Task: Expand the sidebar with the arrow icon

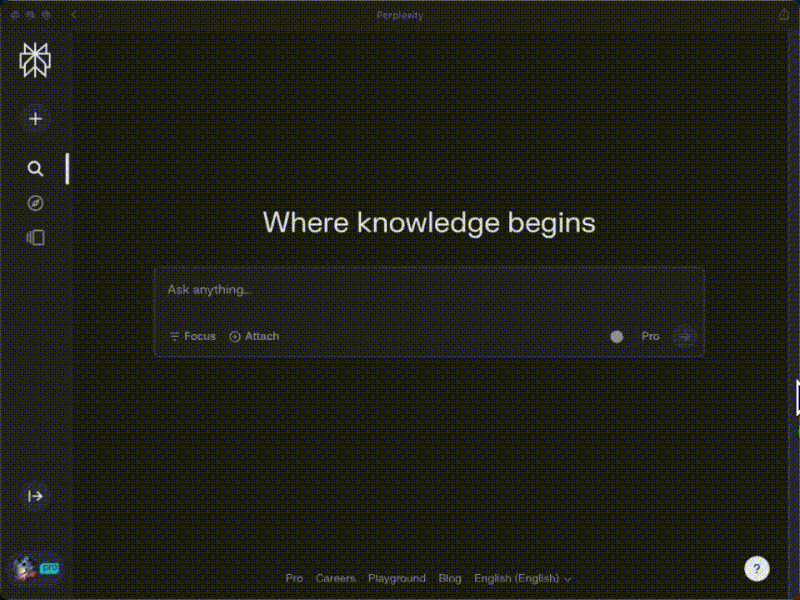Action: pos(35,496)
